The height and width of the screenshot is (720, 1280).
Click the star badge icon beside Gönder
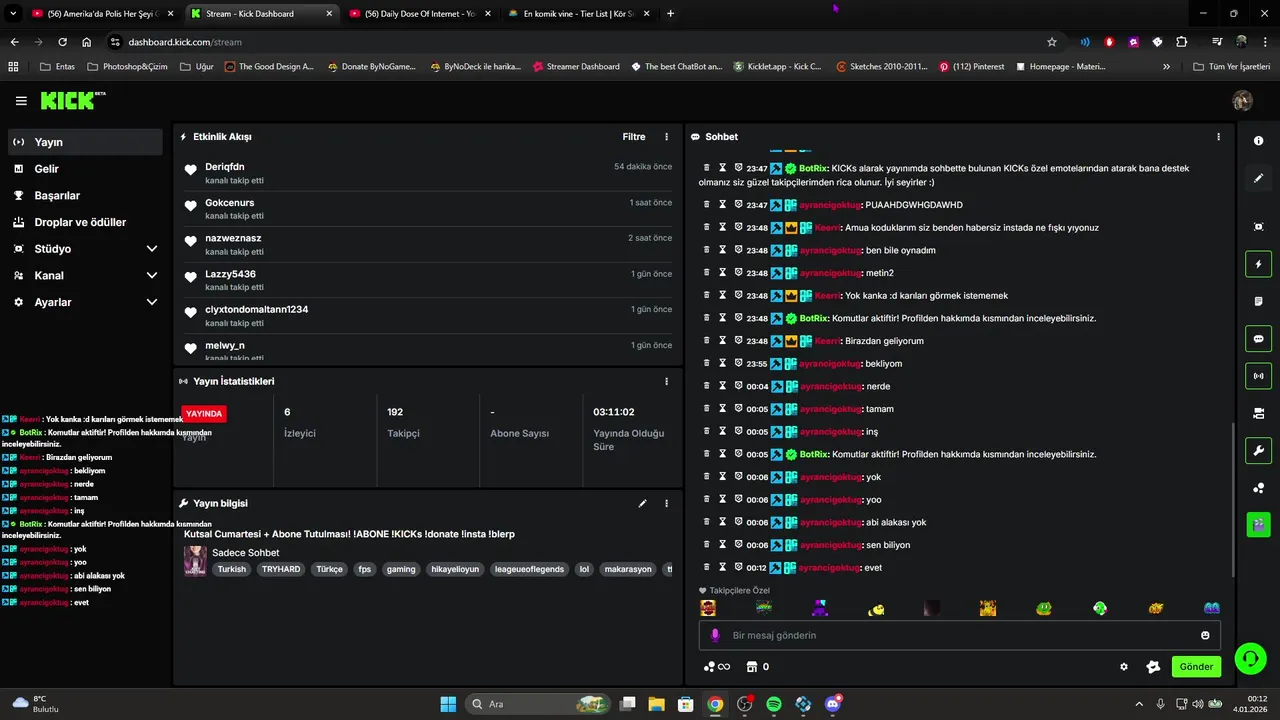click(1153, 667)
